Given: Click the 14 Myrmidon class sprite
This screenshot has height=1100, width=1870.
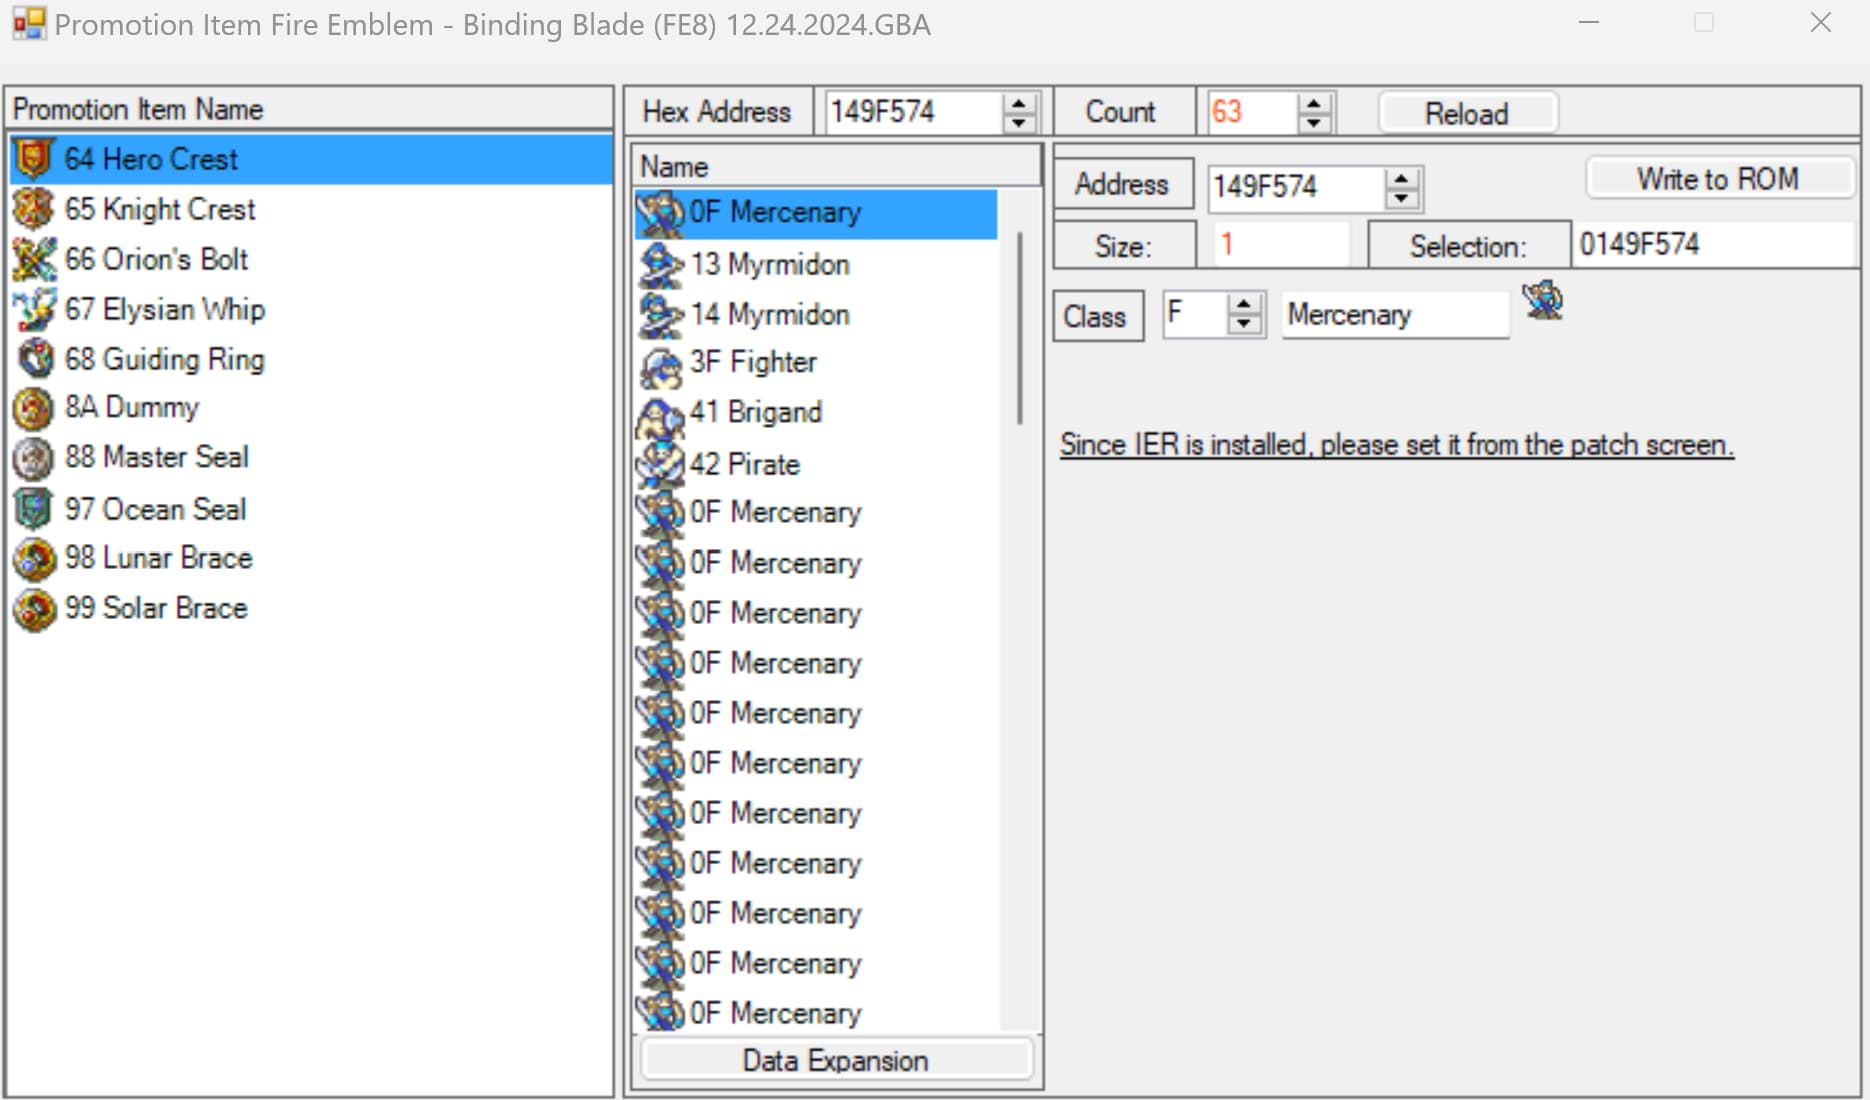Looking at the screenshot, I should tap(660, 314).
